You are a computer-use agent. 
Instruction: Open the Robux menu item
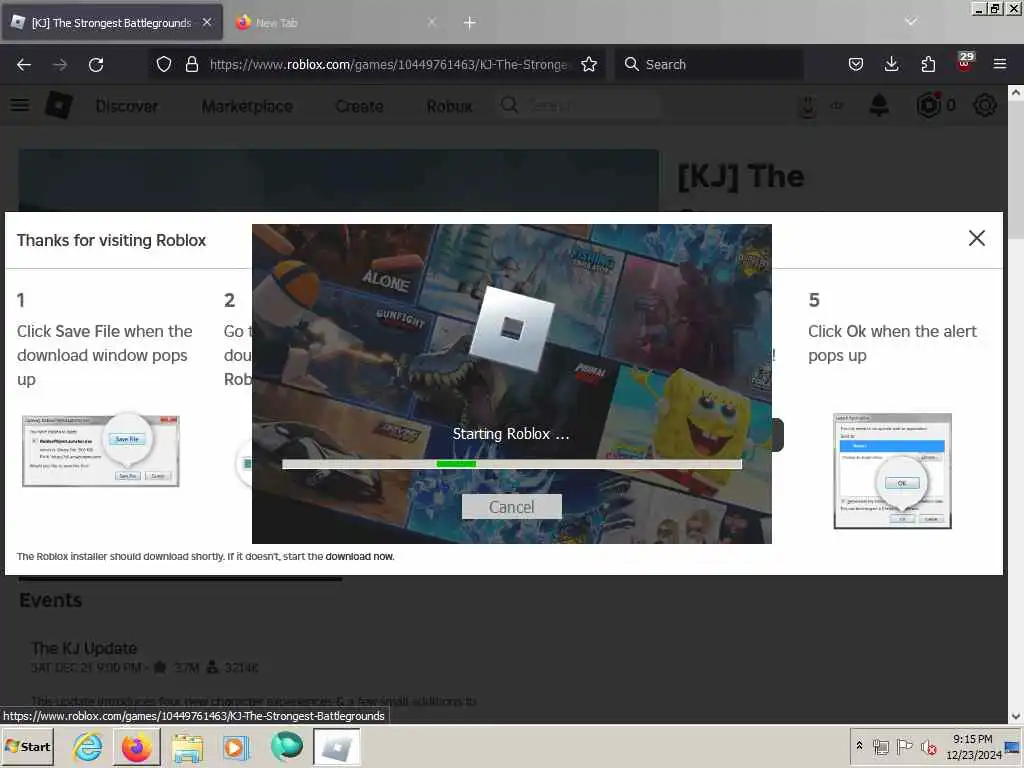[x=449, y=106]
